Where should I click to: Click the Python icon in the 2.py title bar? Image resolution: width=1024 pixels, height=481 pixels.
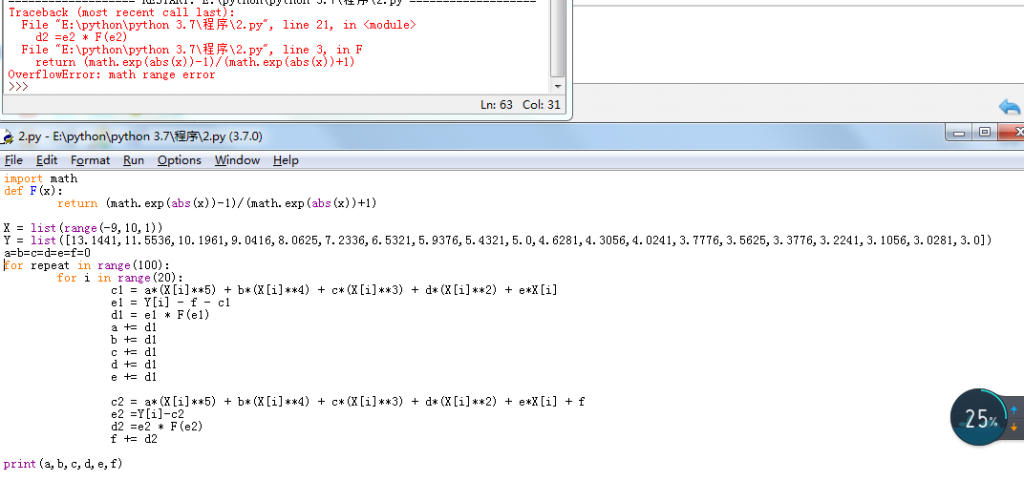click(x=9, y=136)
